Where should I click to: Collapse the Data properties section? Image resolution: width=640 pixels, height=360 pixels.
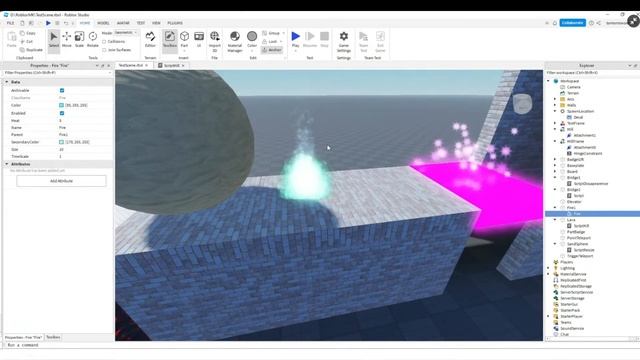[x=7, y=82]
